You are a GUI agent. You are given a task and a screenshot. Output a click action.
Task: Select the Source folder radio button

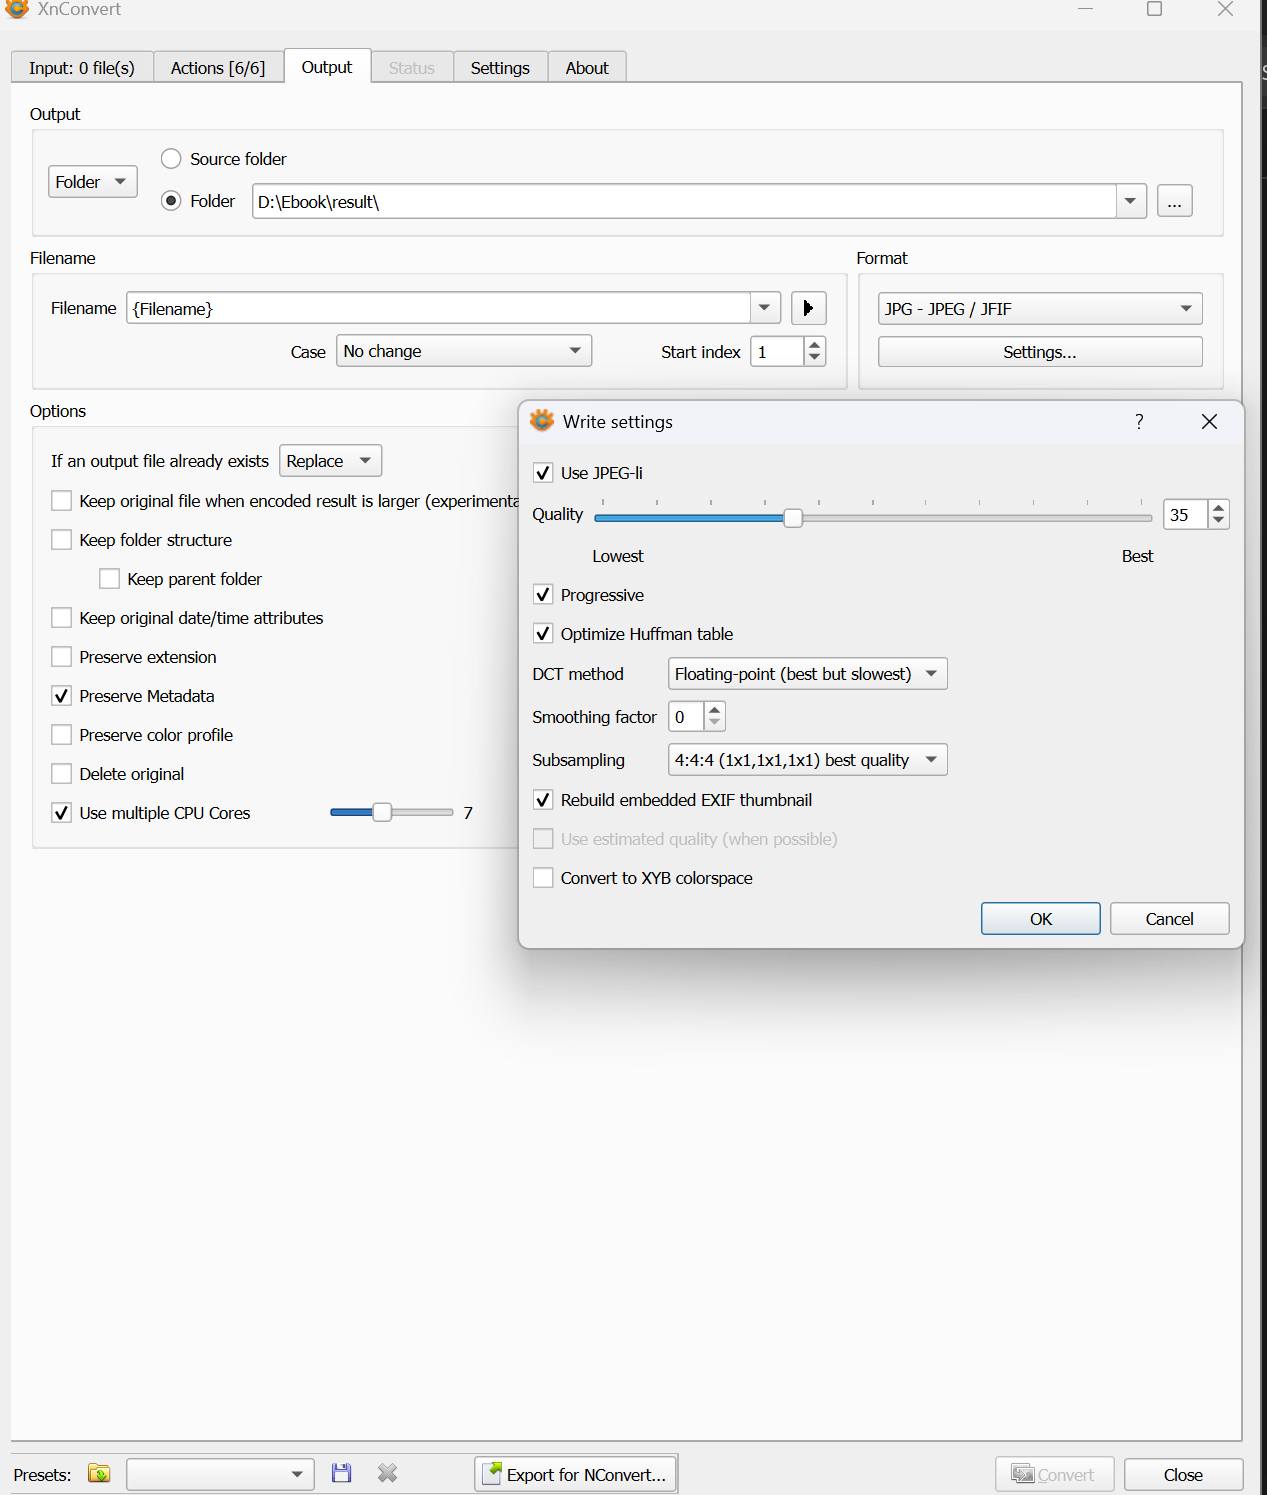[x=171, y=159]
